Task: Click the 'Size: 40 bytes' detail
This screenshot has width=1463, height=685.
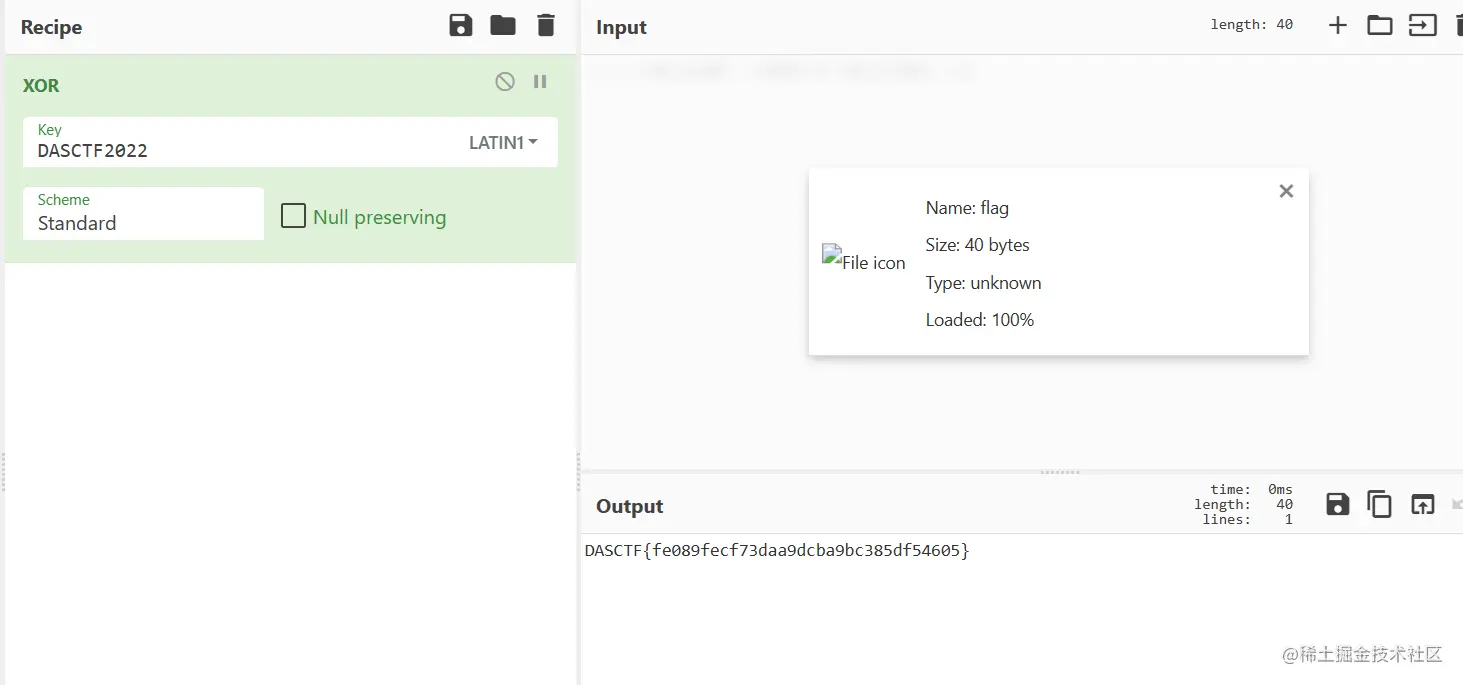Action: point(977,245)
